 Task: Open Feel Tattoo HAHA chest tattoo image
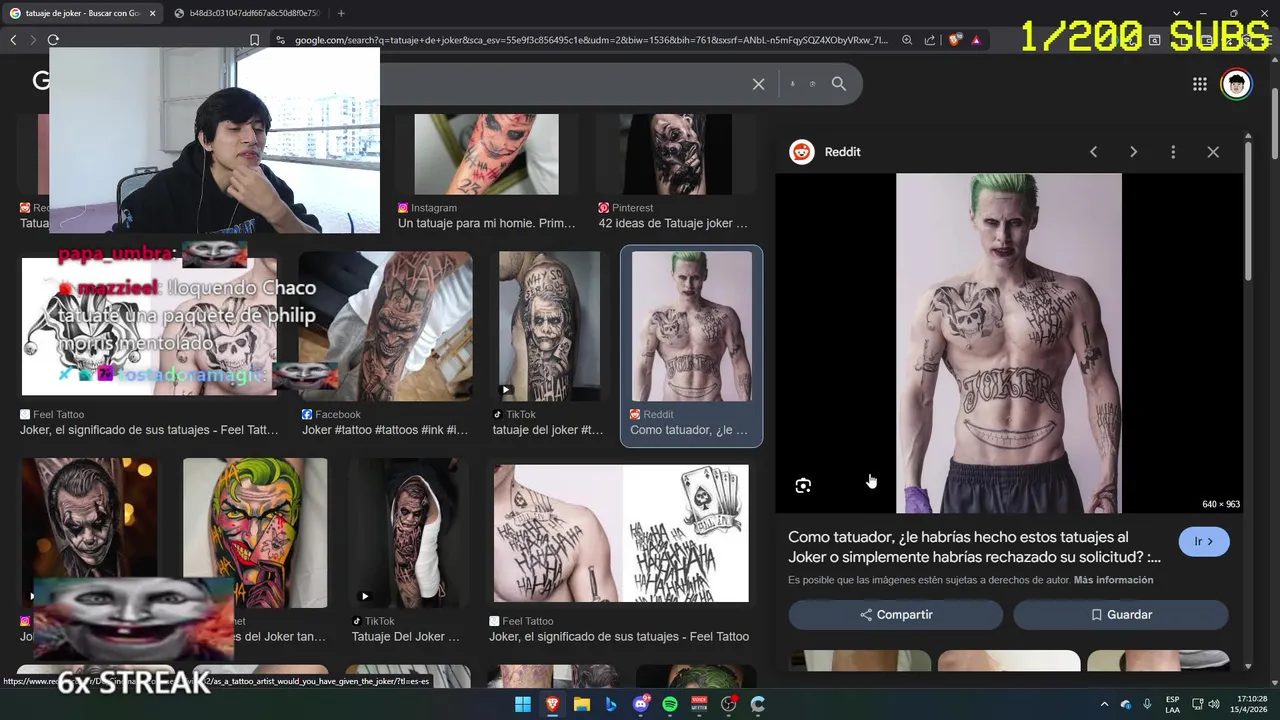point(620,533)
